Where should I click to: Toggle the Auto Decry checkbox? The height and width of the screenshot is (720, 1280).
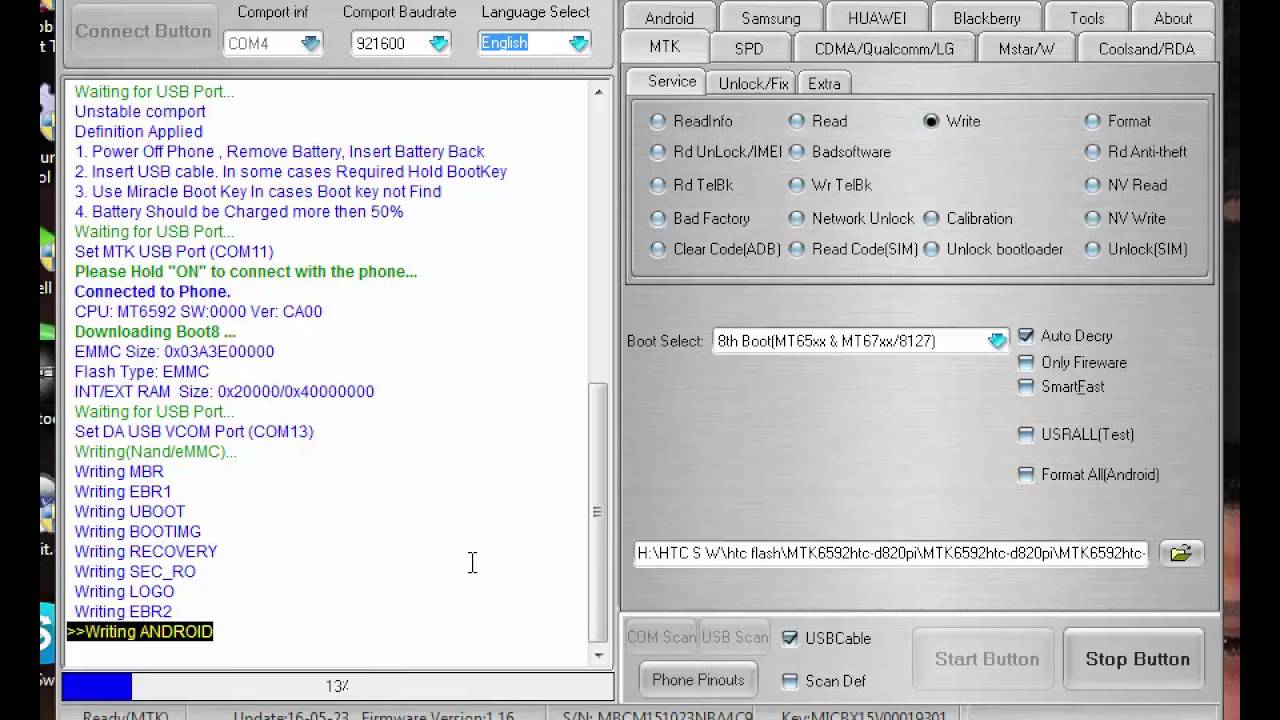[1026, 336]
